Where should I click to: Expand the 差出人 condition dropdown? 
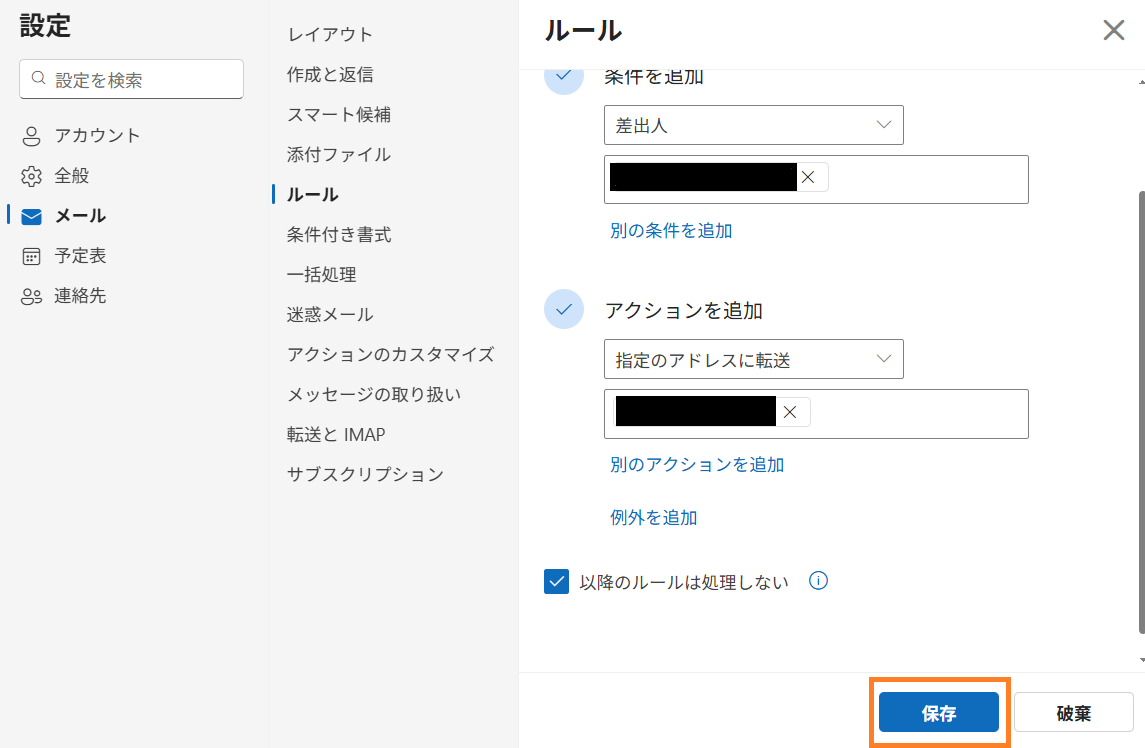point(753,125)
